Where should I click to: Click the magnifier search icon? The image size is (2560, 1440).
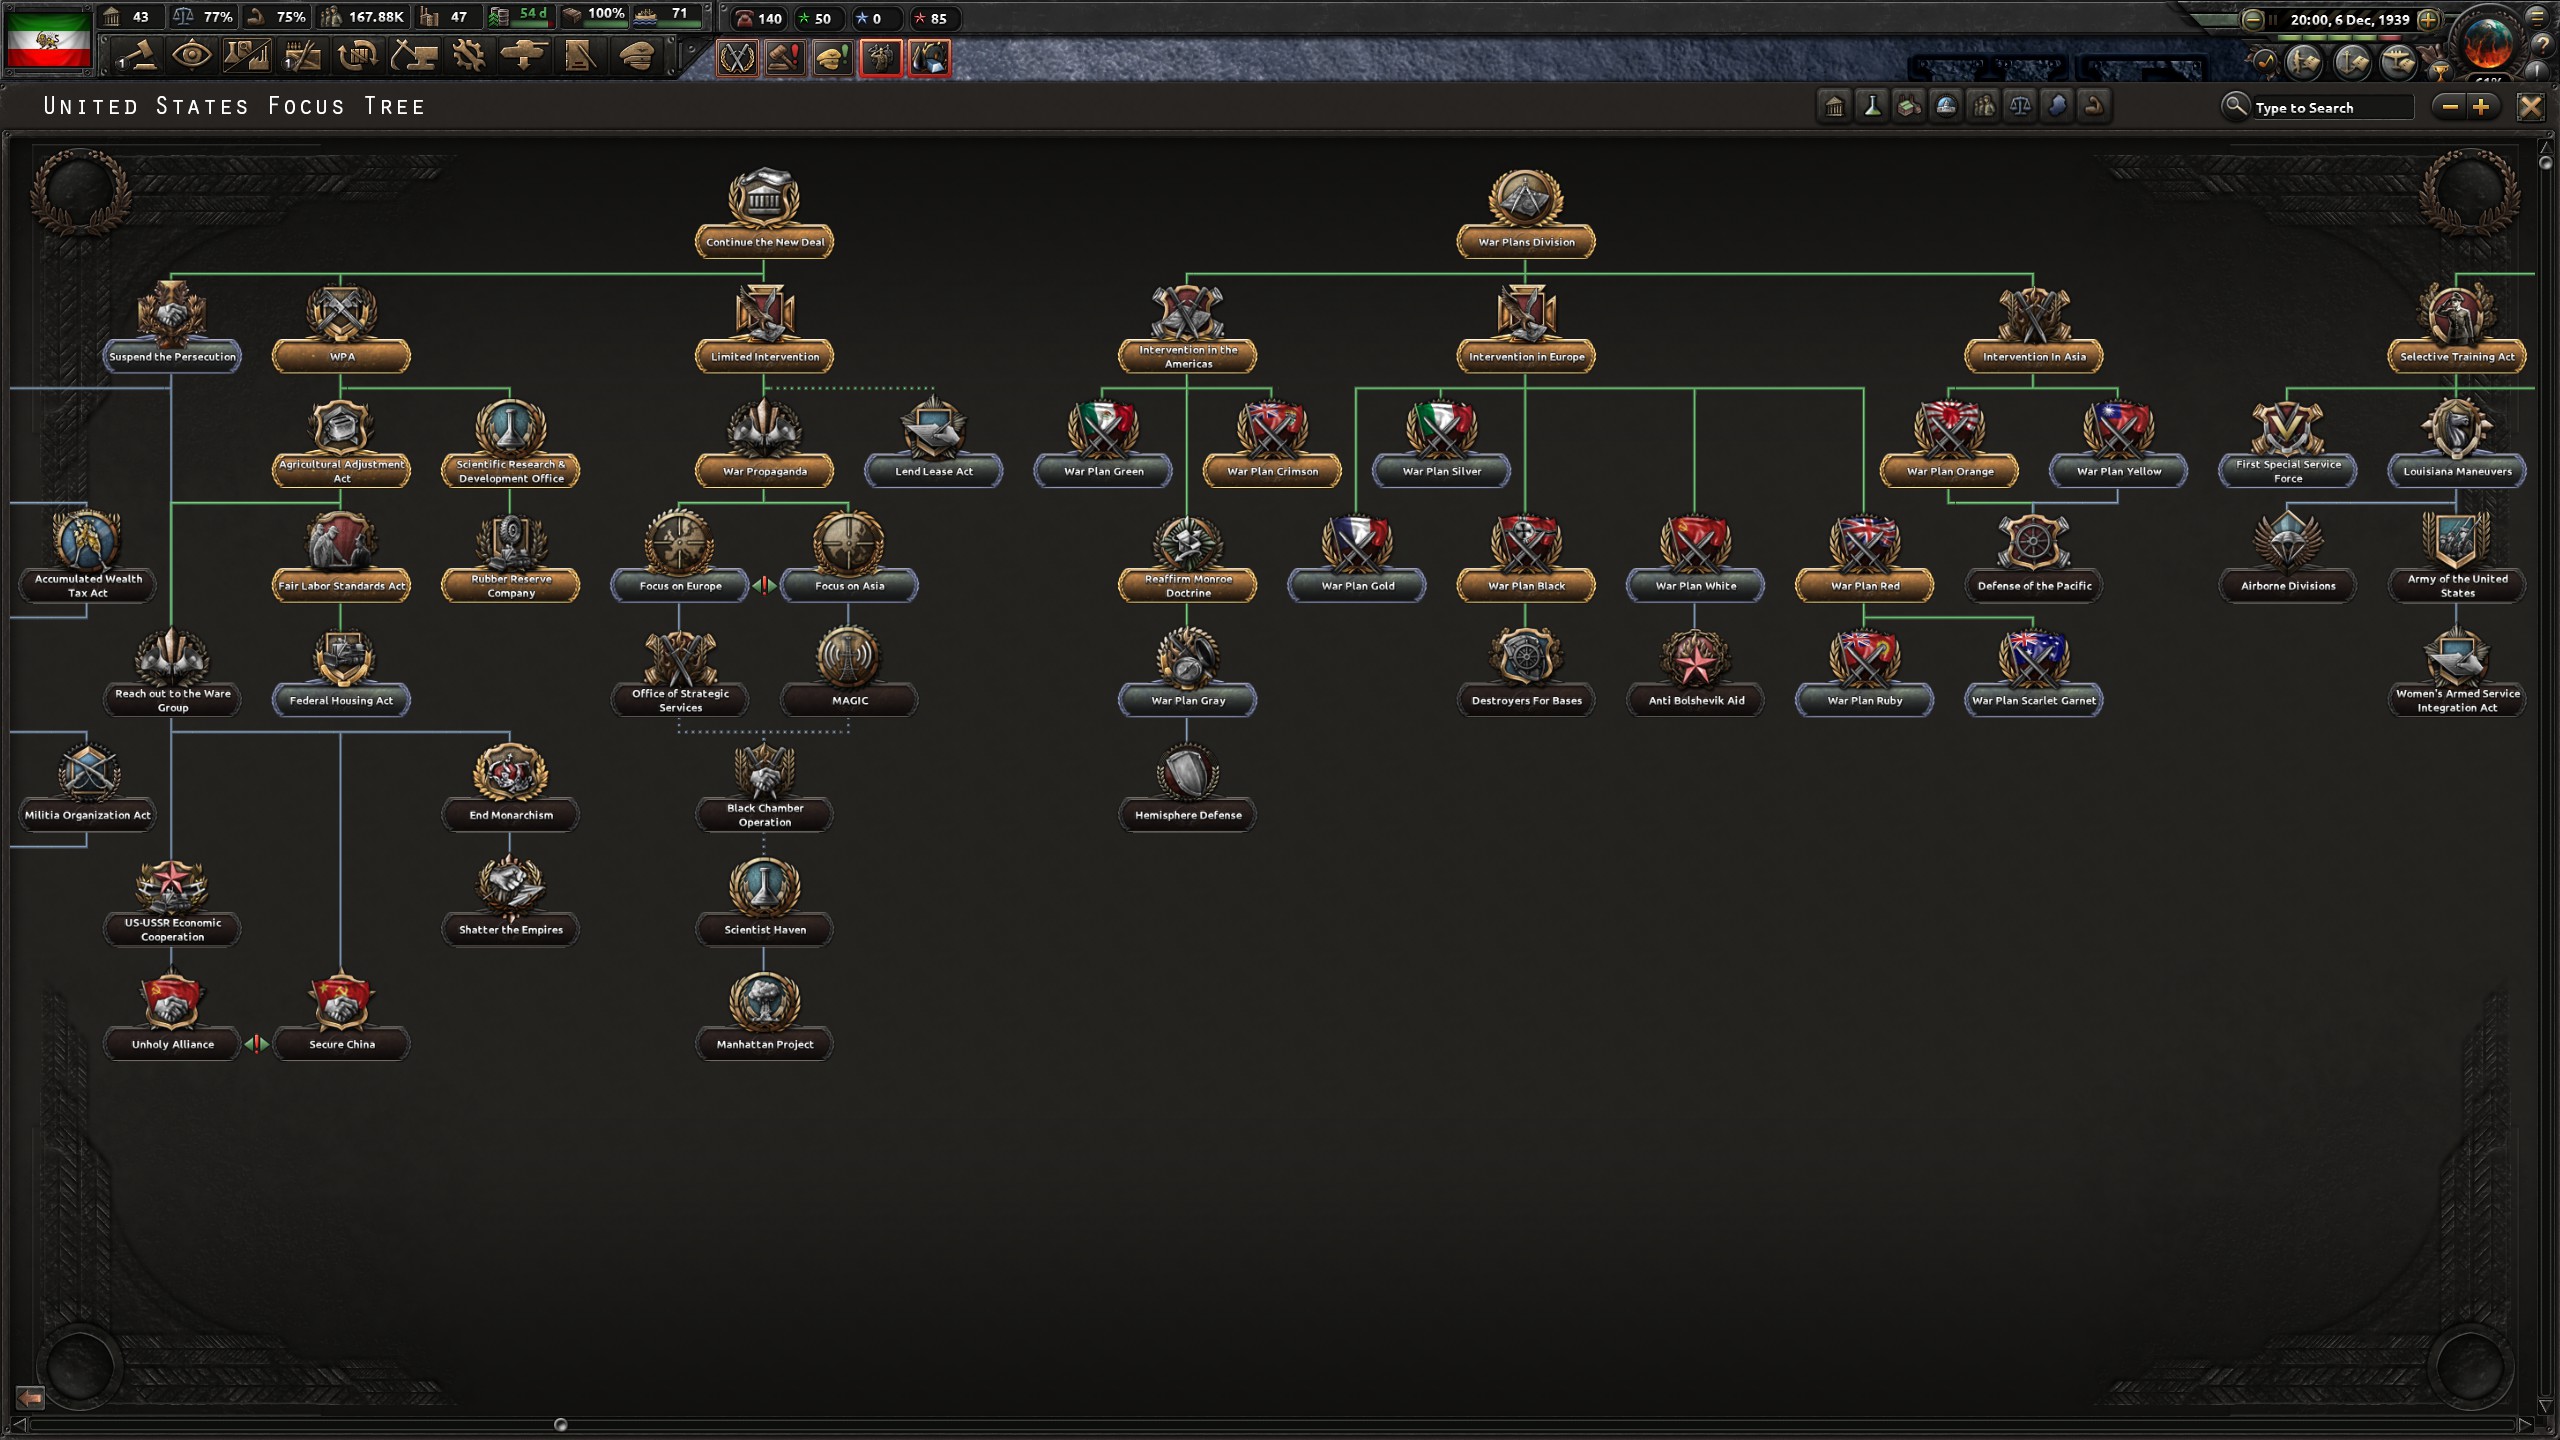[2234, 105]
